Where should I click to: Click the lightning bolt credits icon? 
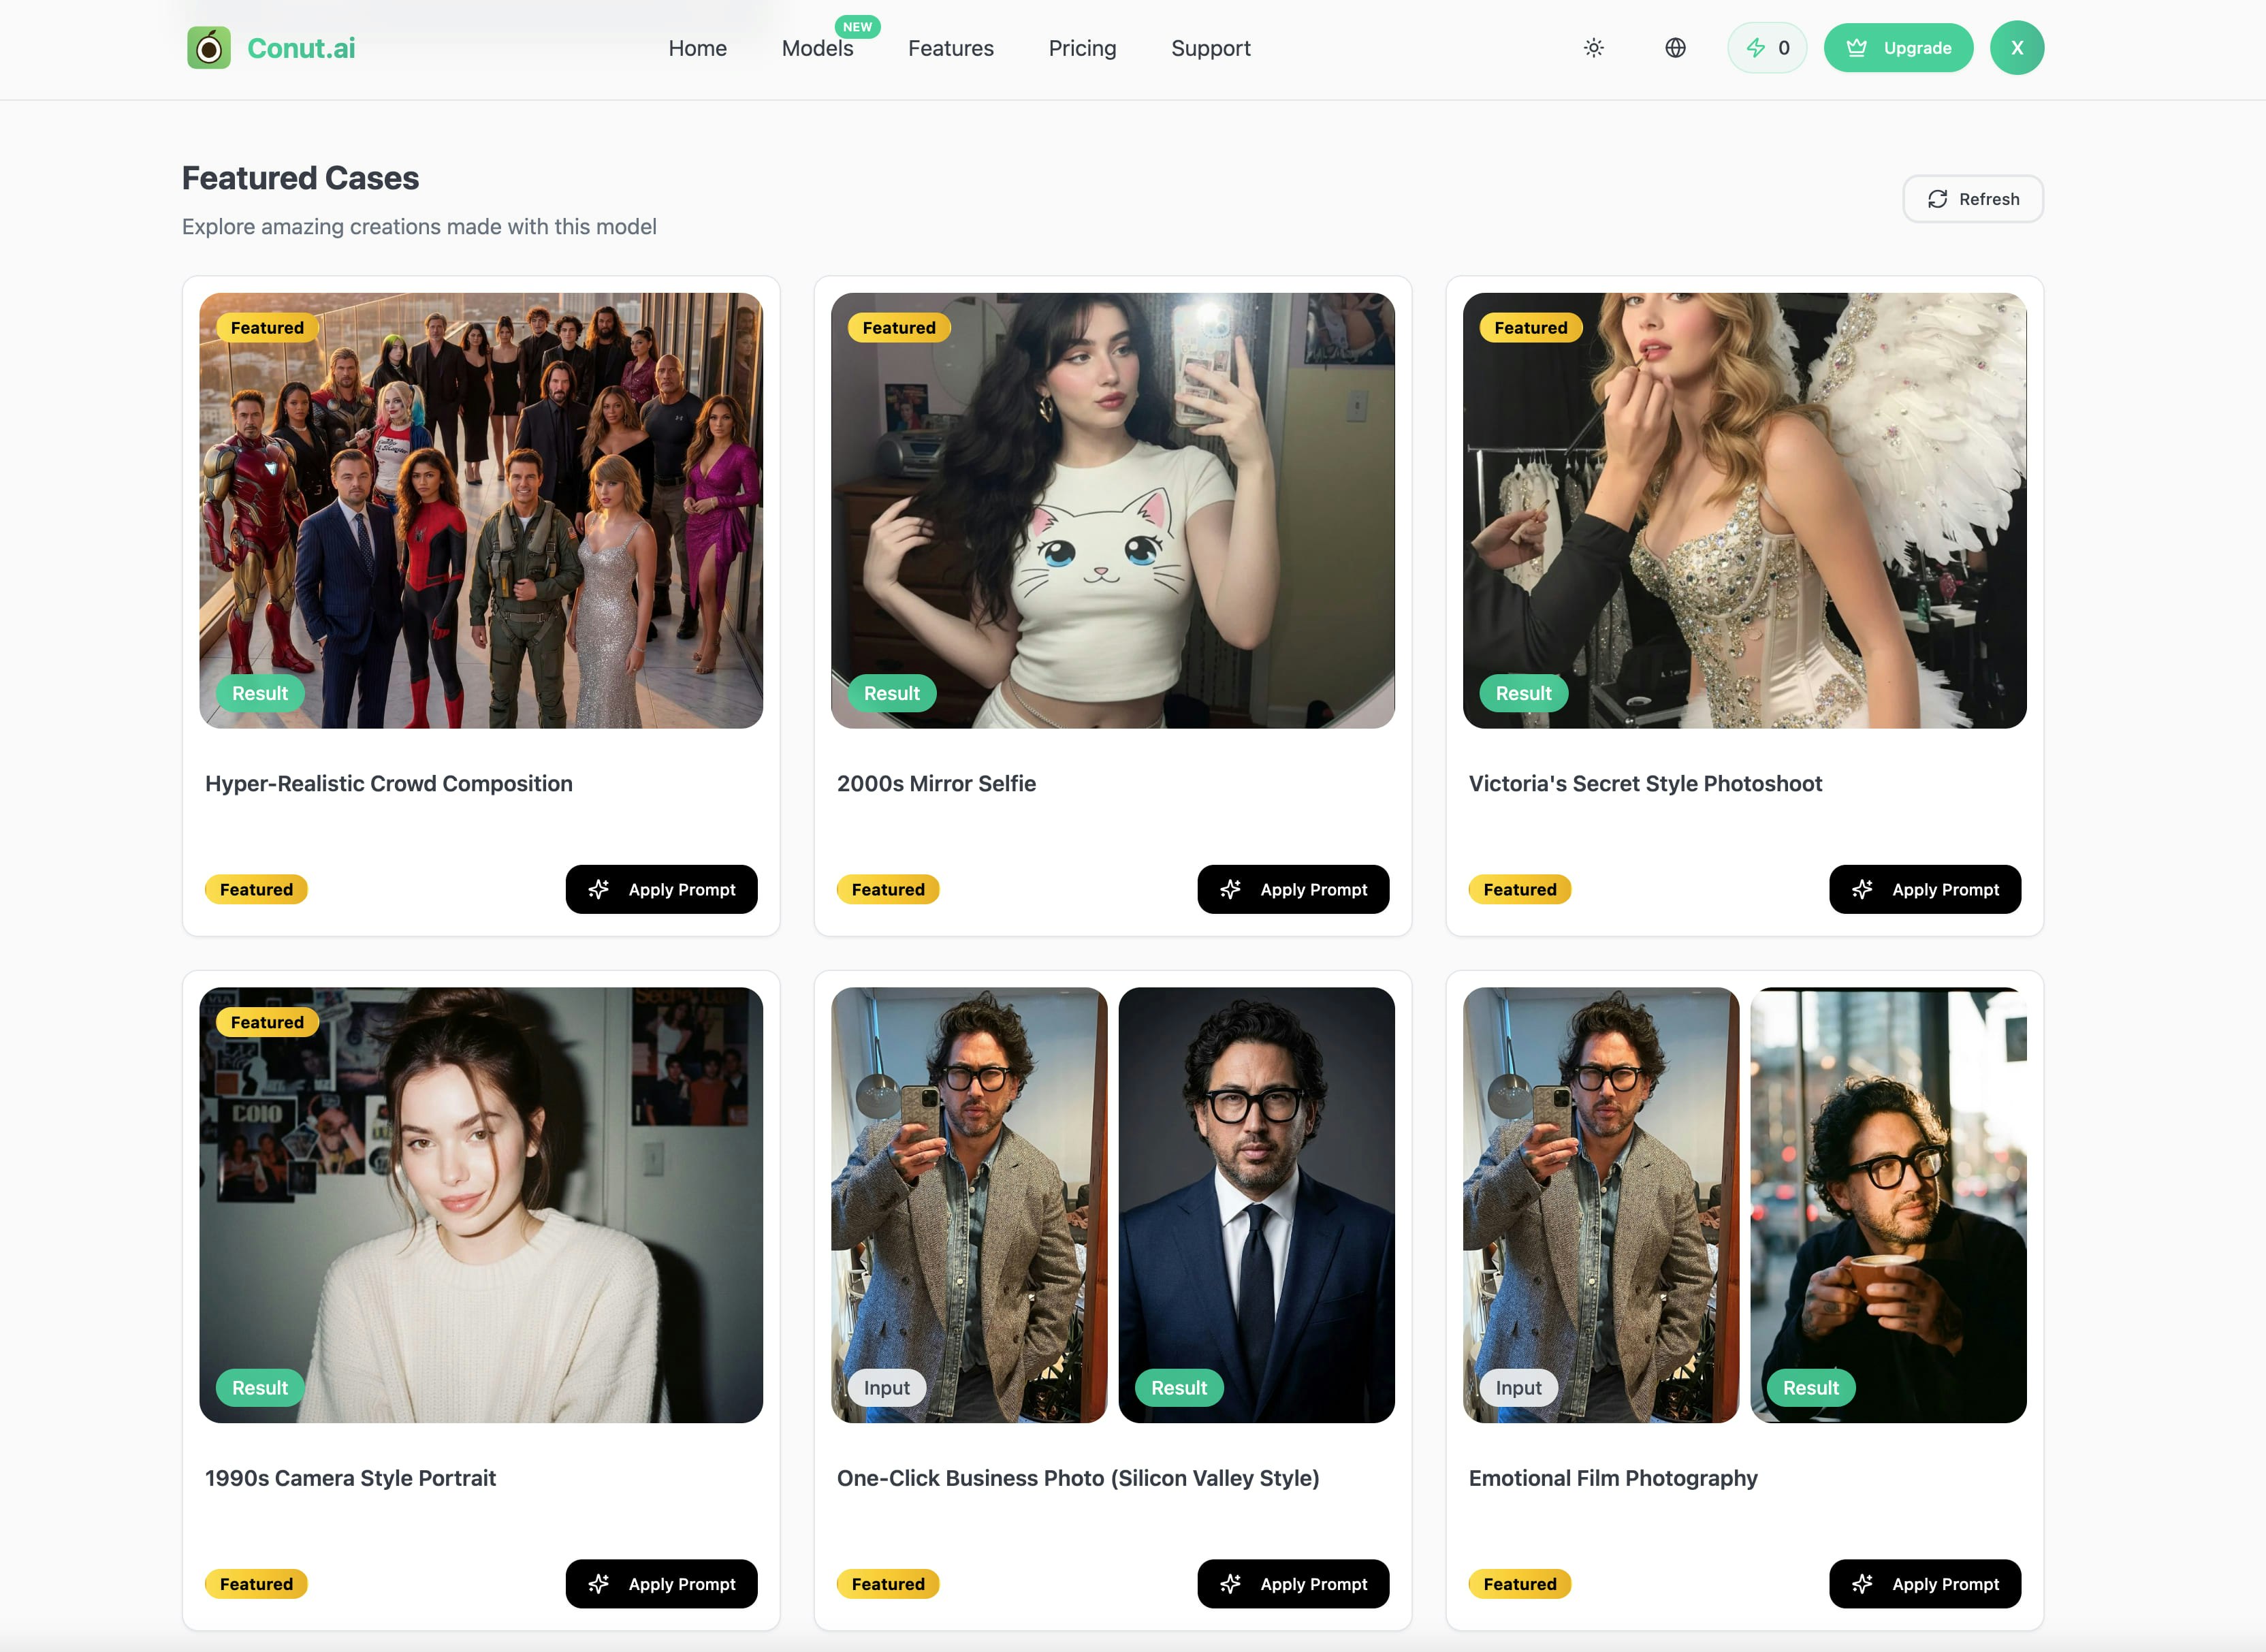pyautogui.click(x=1758, y=47)
